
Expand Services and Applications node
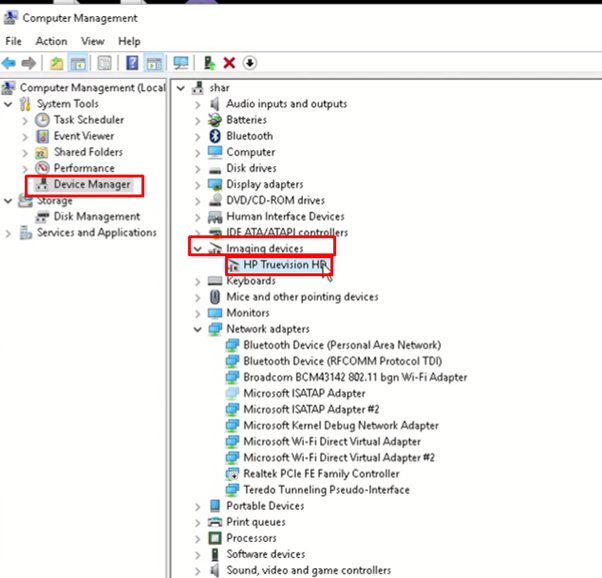click(8, 233)
